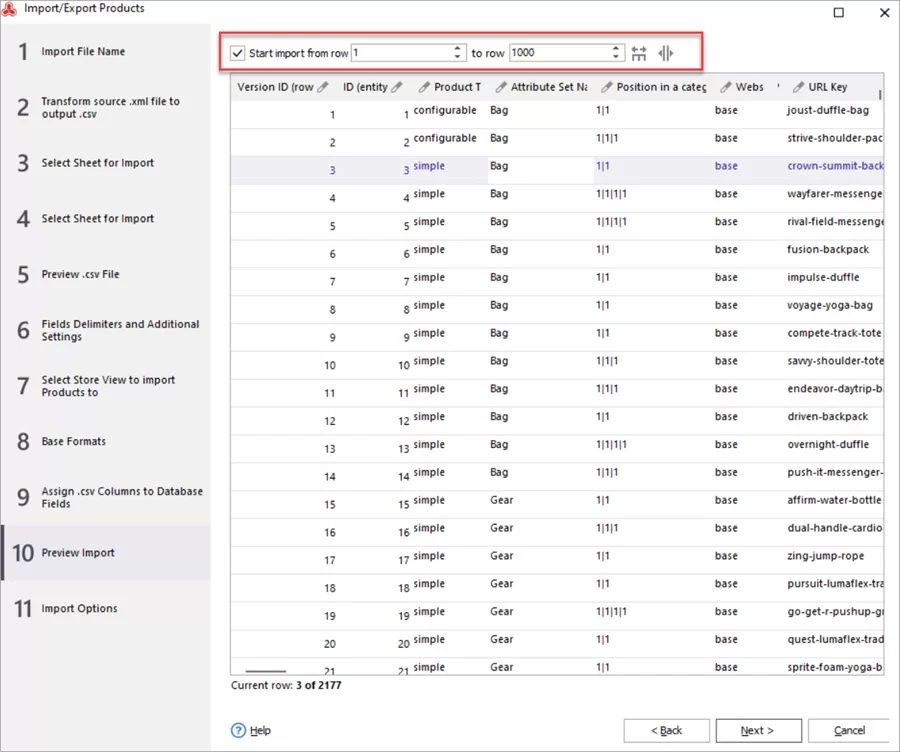Viewport: 900px width, 752px height.
Task: Go to step 3 Select Sheet for Import
Action: (106, 163)
